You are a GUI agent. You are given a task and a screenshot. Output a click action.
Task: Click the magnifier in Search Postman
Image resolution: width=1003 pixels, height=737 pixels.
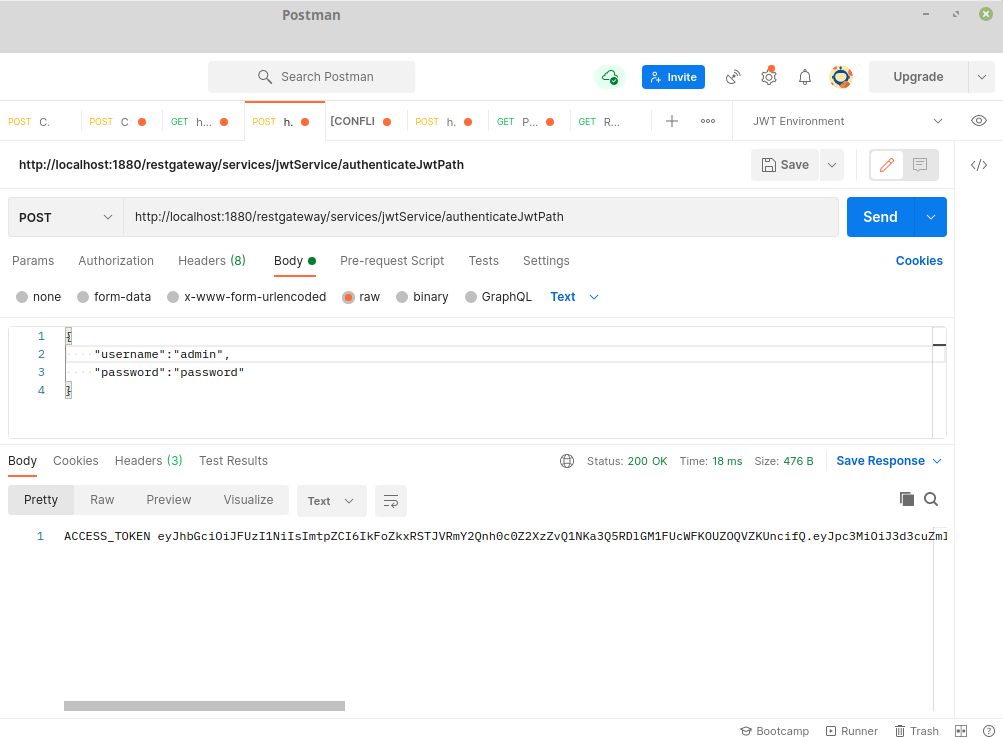click(x=265, y=77)
